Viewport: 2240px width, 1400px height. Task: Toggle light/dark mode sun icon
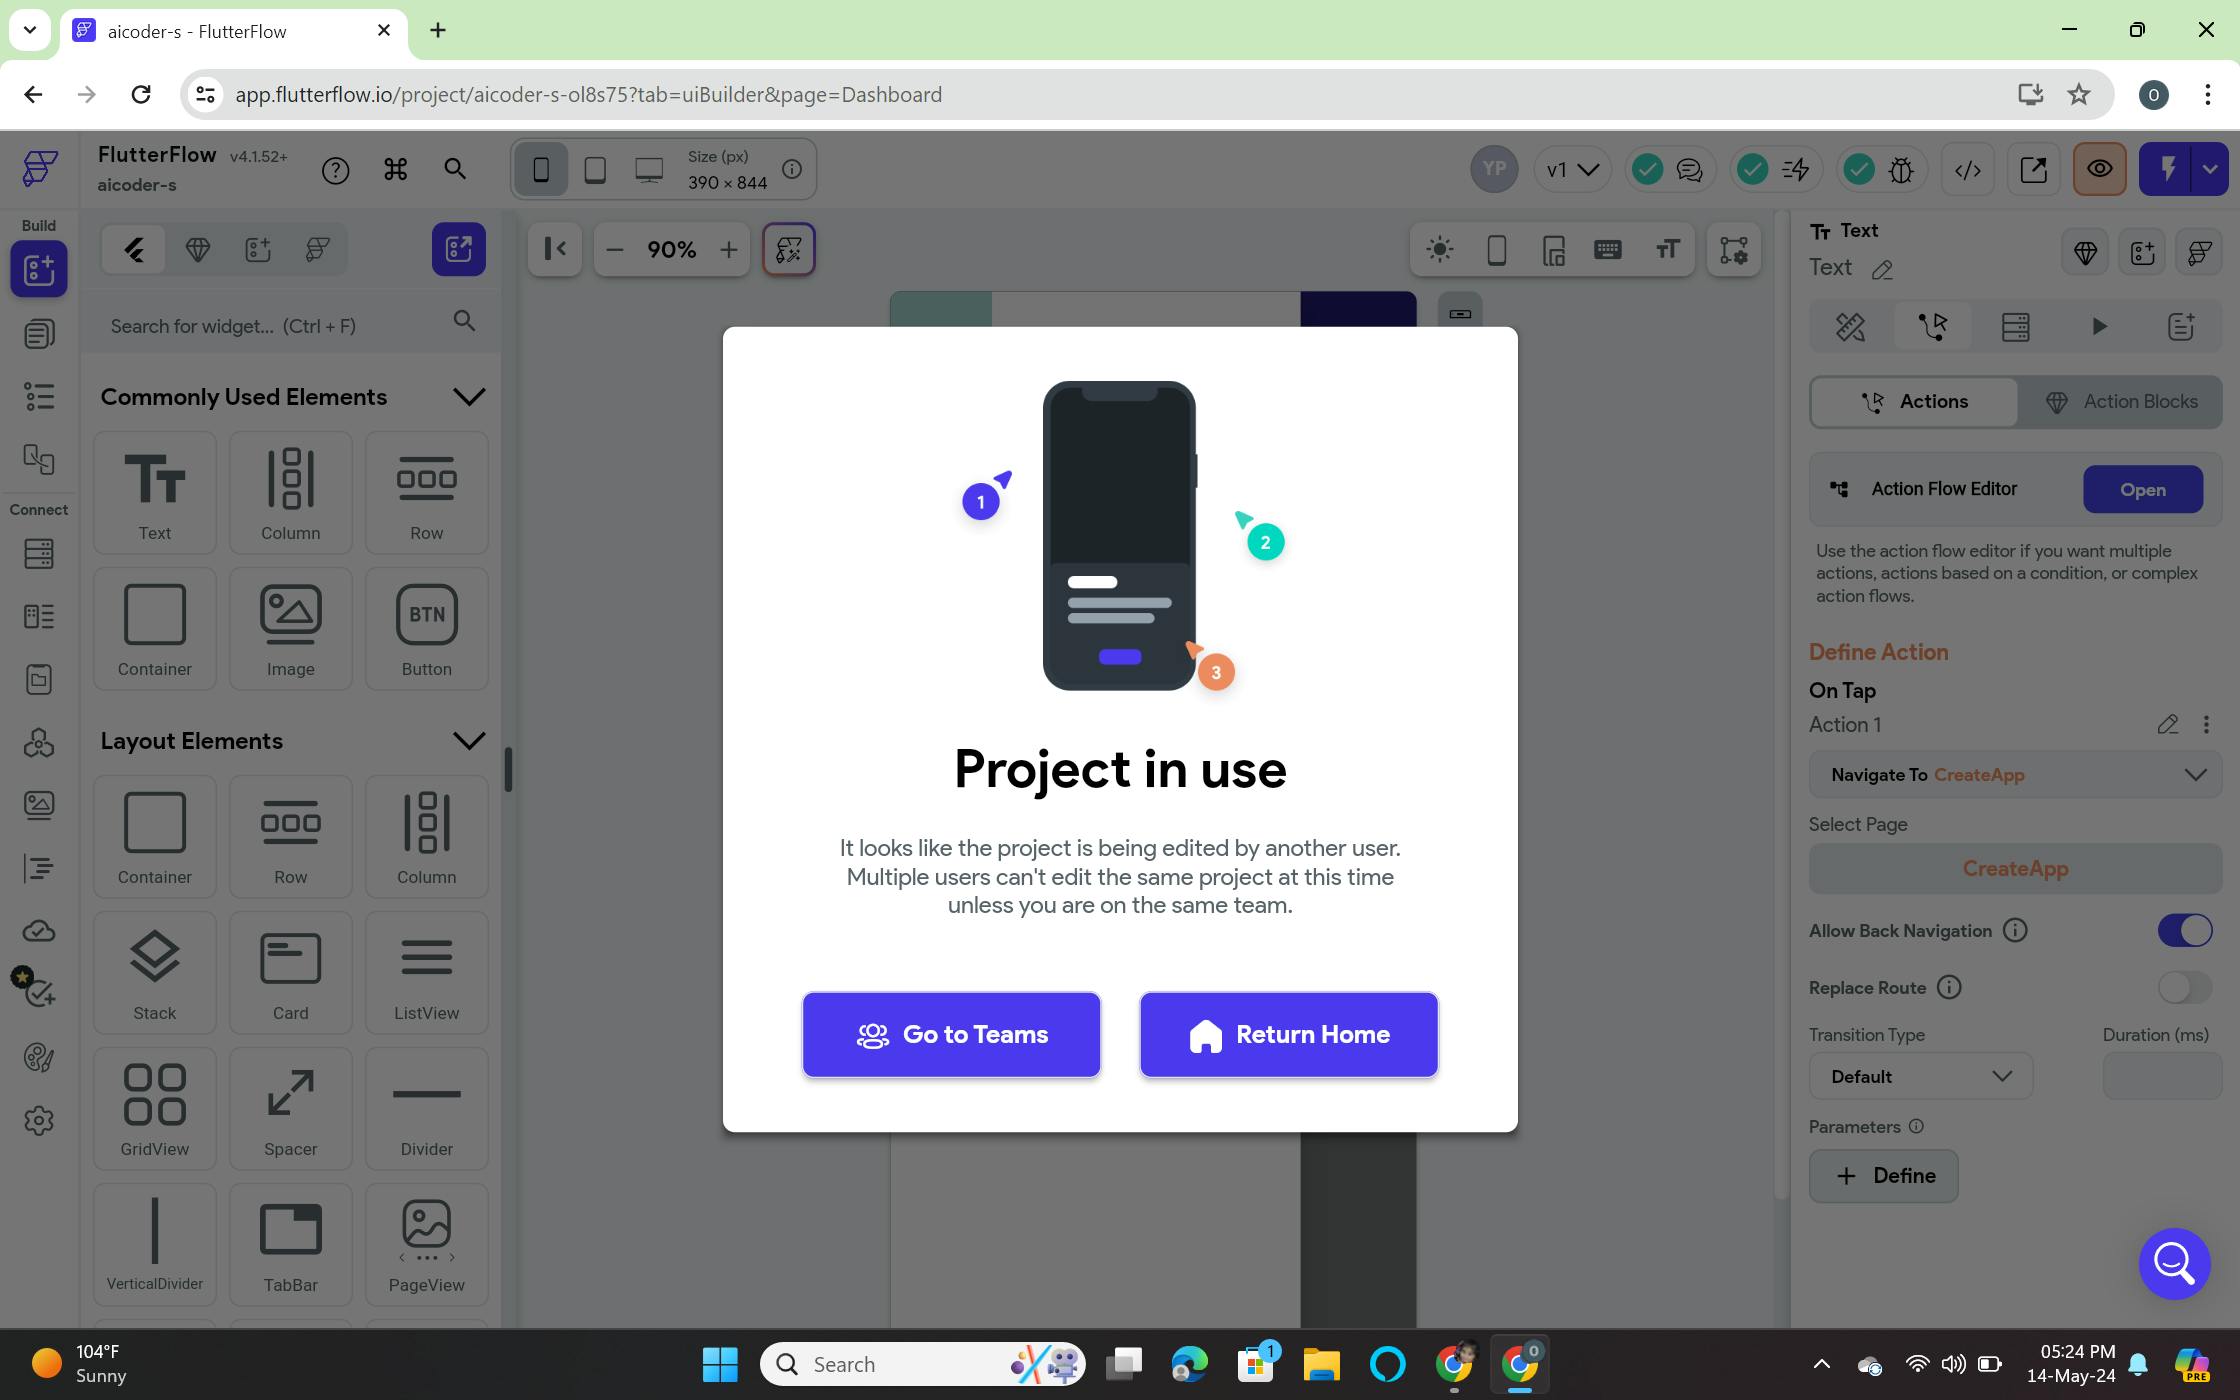pos(1439,249)
